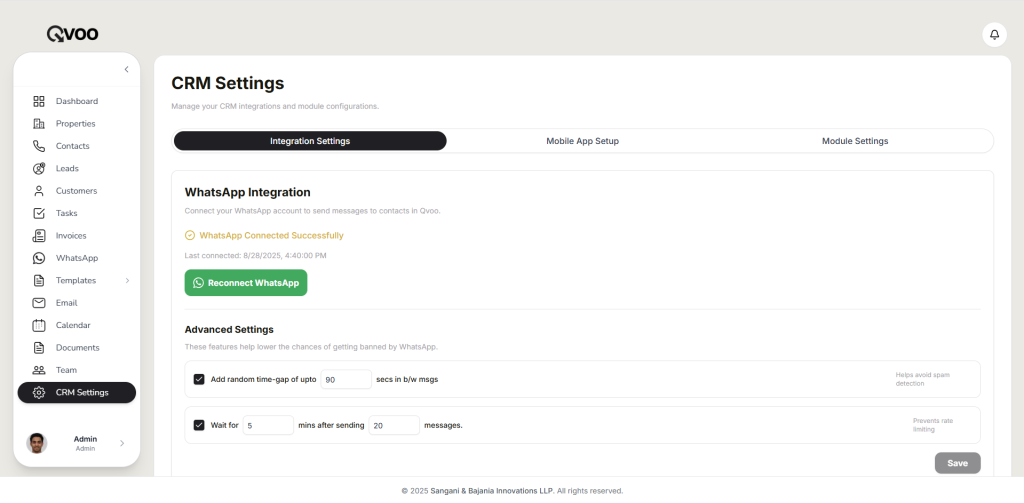Click the Qvoo logo

(x=72, y=34)
